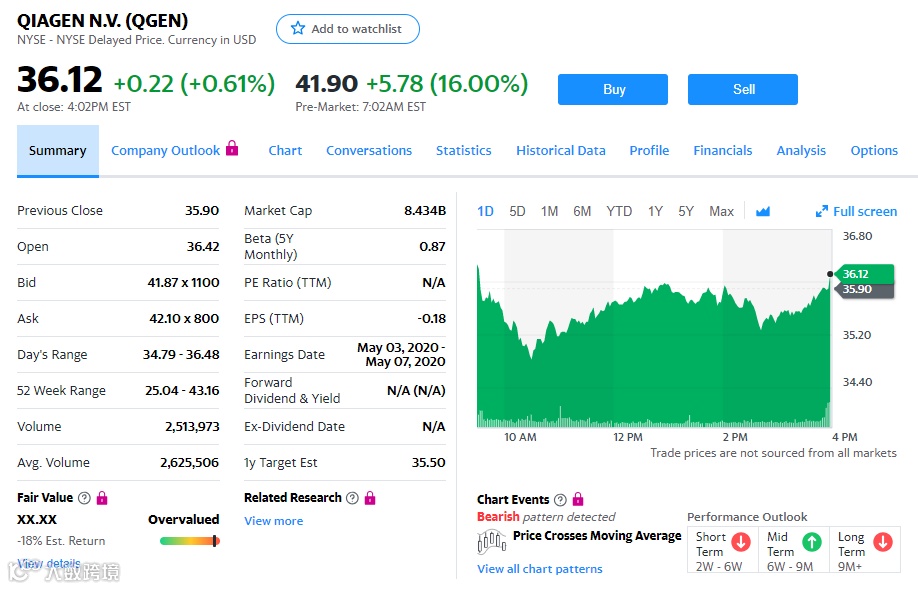Click the Price Crosses Moving Average event
Viewport: 918px width, 589px height.
tap(597, 536)
